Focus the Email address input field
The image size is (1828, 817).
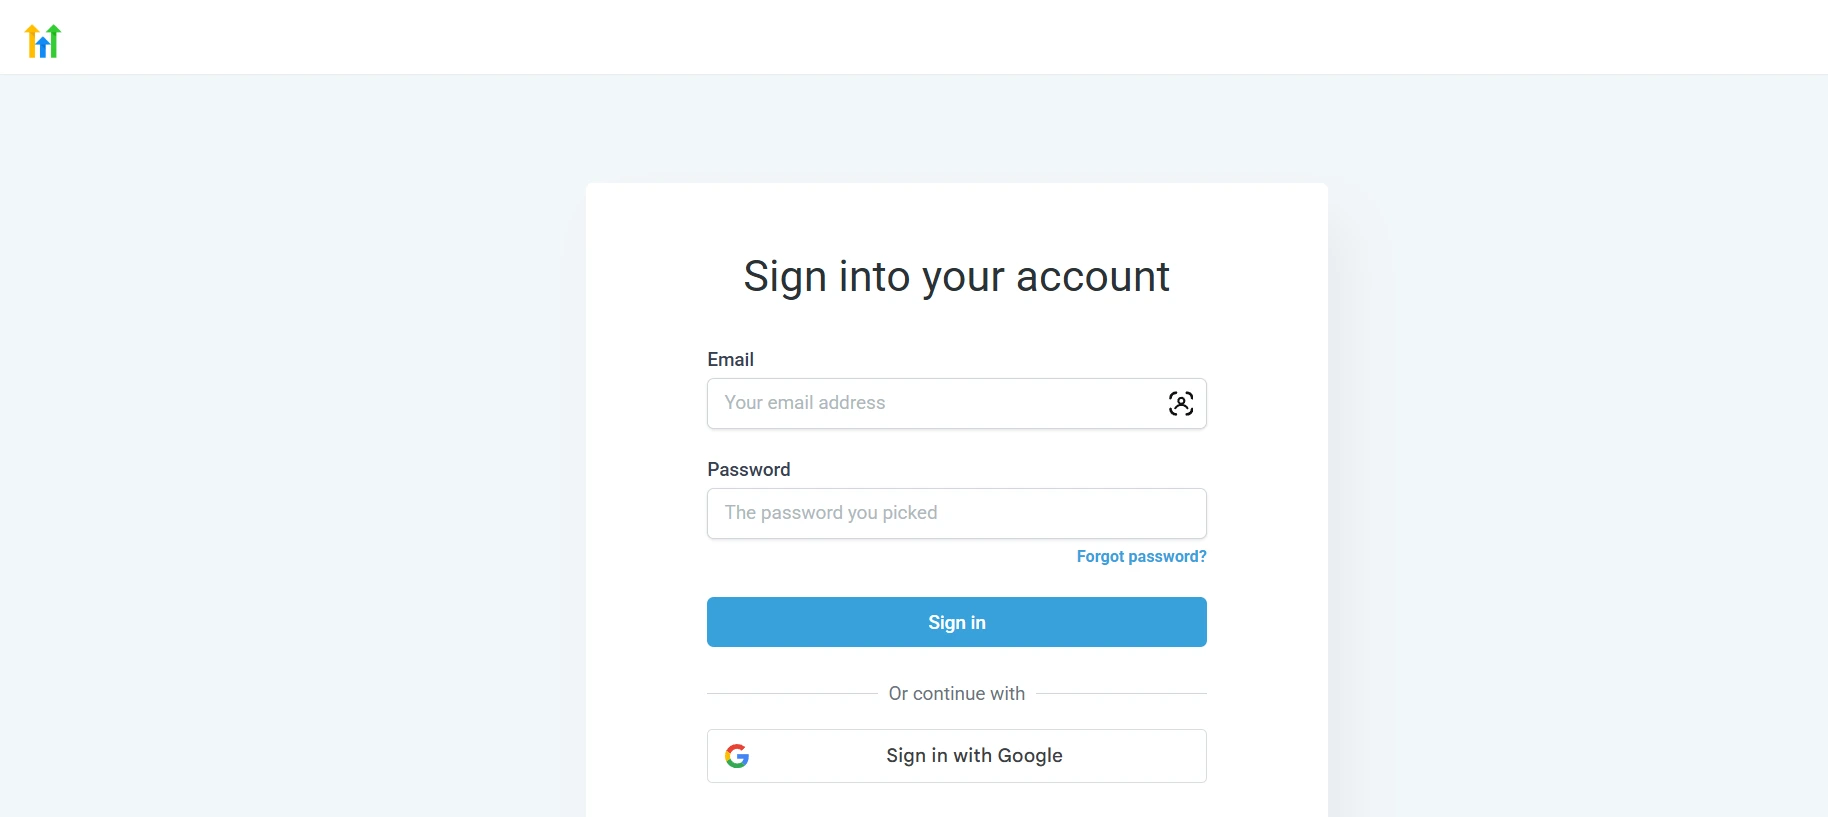tap(957, 404)
